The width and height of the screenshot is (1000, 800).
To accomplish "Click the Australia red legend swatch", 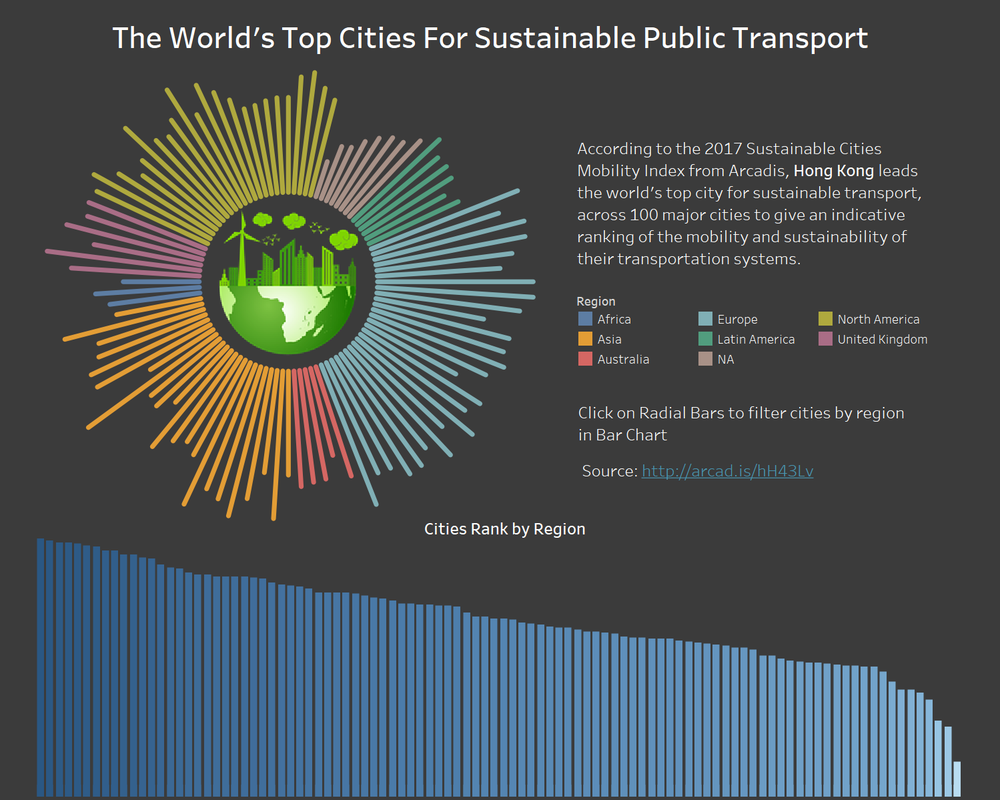I will tap(585, 359).
